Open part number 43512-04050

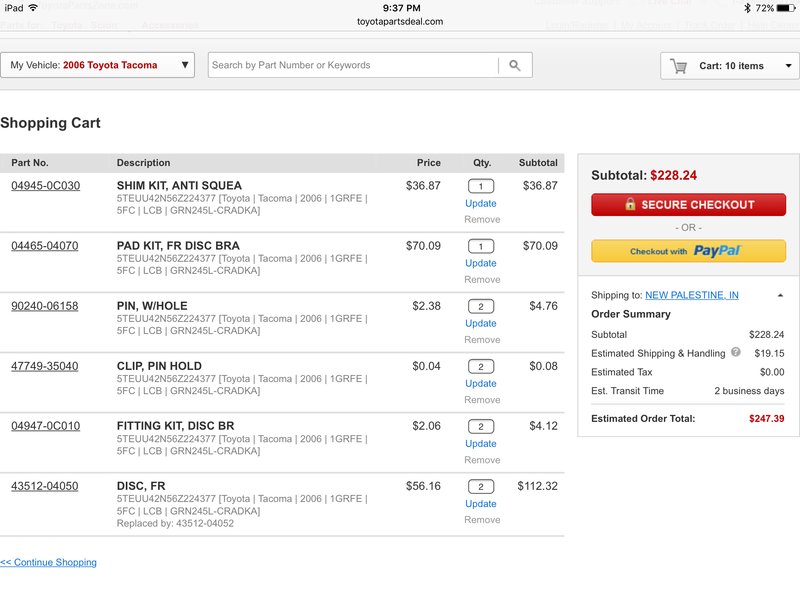(x=45, y=486)
